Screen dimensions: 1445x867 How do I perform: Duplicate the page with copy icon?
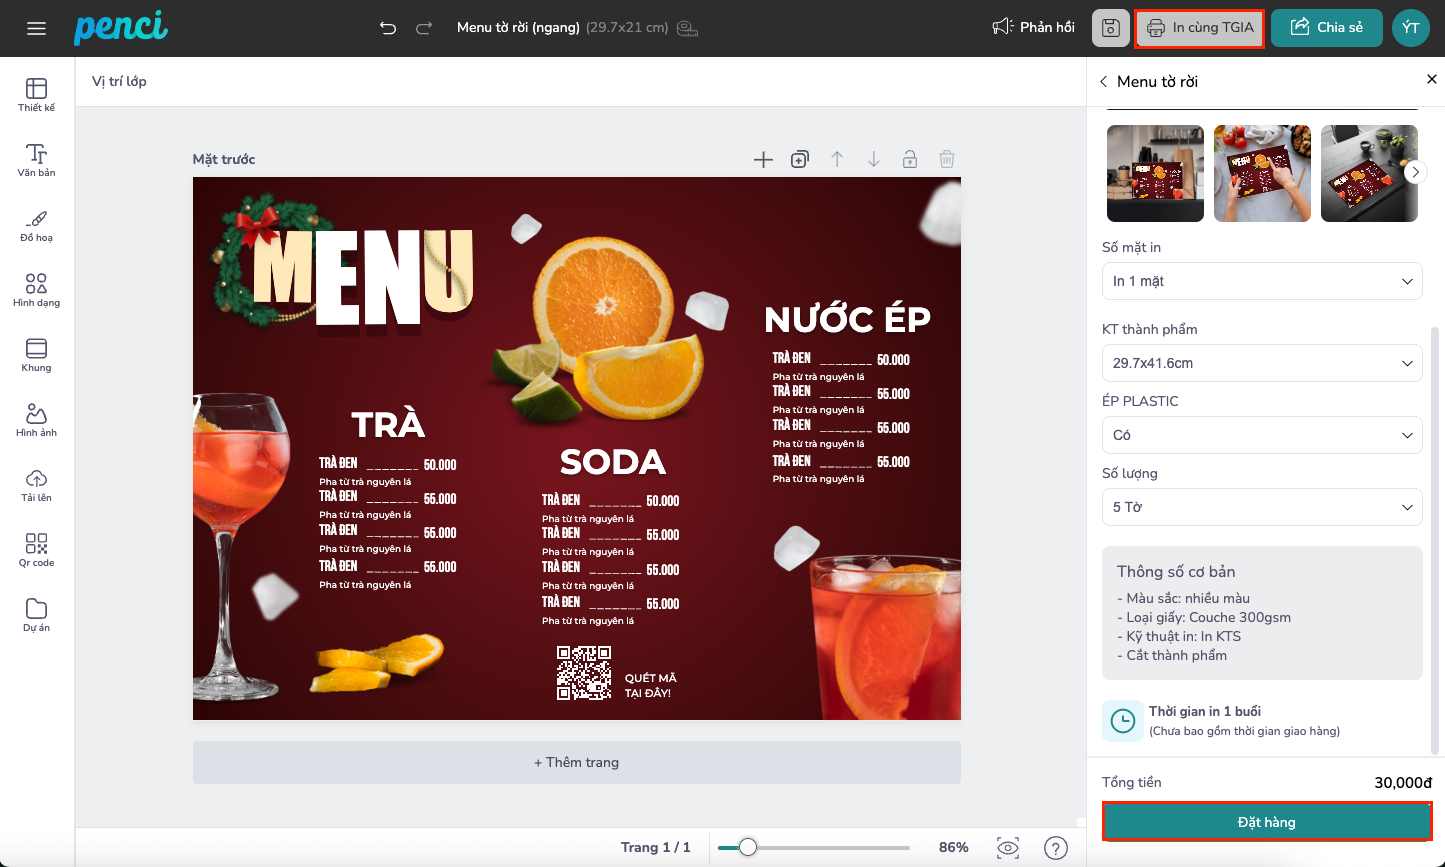click(800, 159)
